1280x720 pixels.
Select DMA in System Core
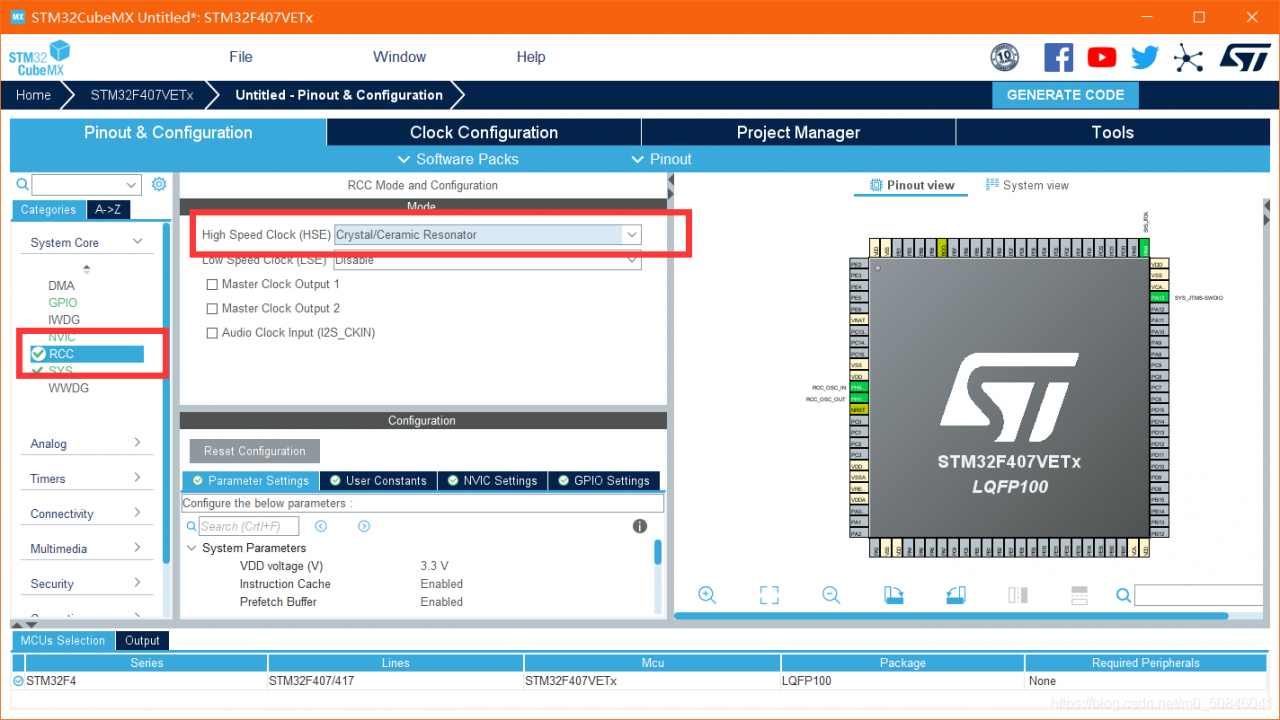tap(61, 286)
